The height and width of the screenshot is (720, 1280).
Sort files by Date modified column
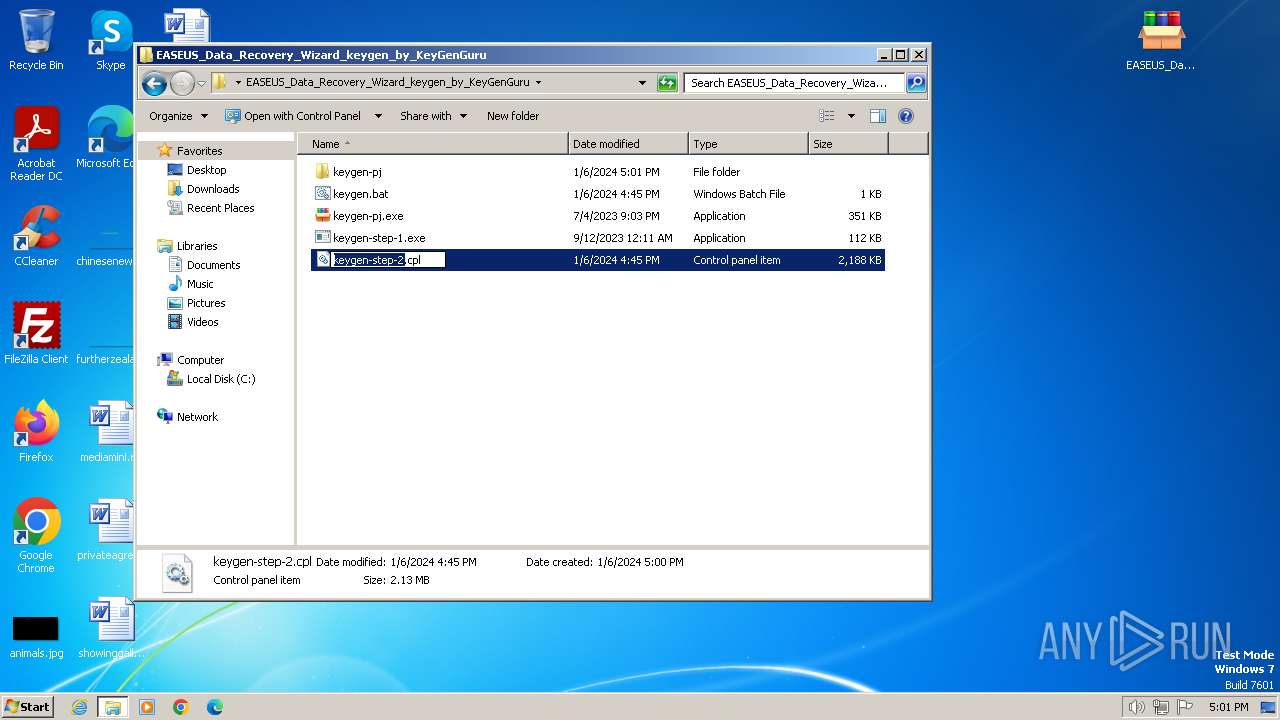pos(628,144)
